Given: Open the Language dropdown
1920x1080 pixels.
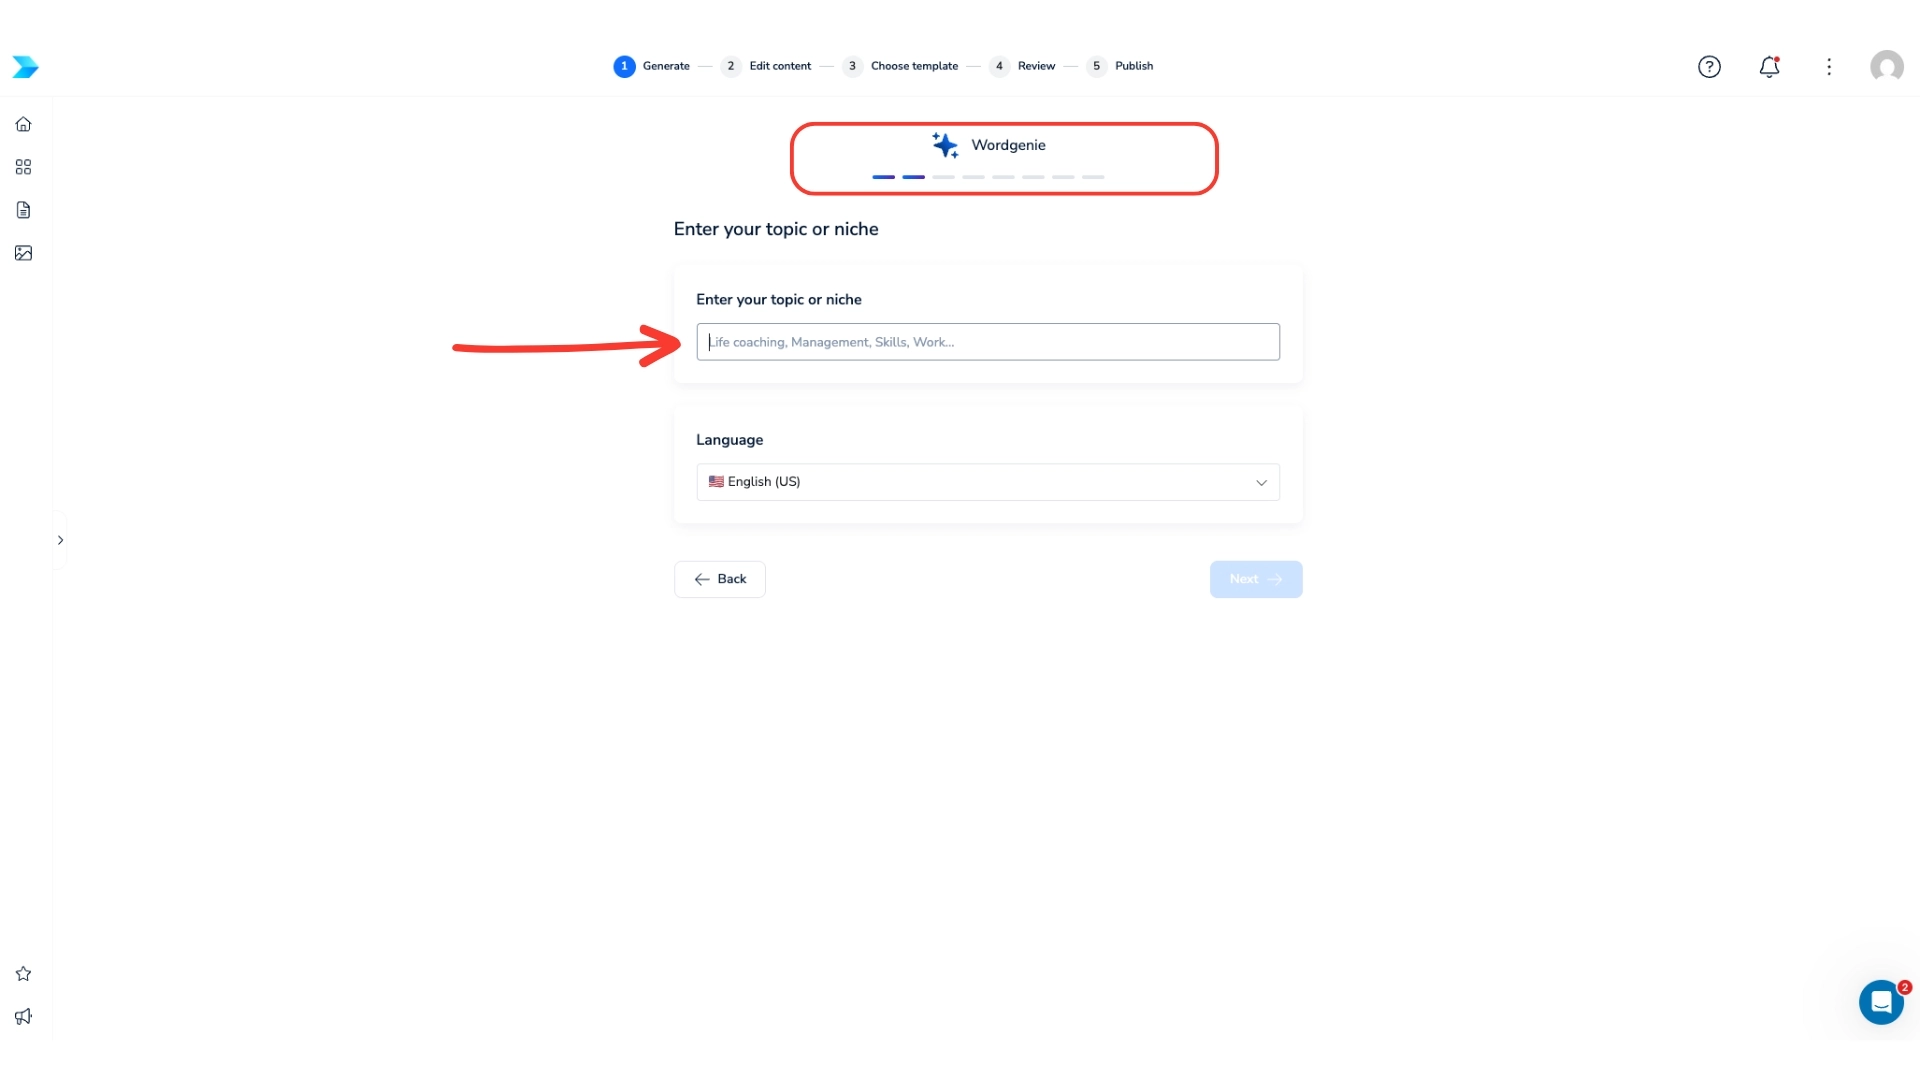Looking at the screenshot, I should pos(988,482).
